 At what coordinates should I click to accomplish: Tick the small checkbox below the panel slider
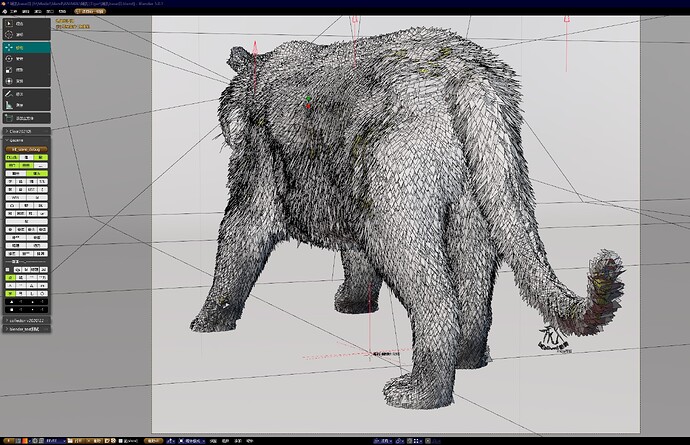pos(7,269)
